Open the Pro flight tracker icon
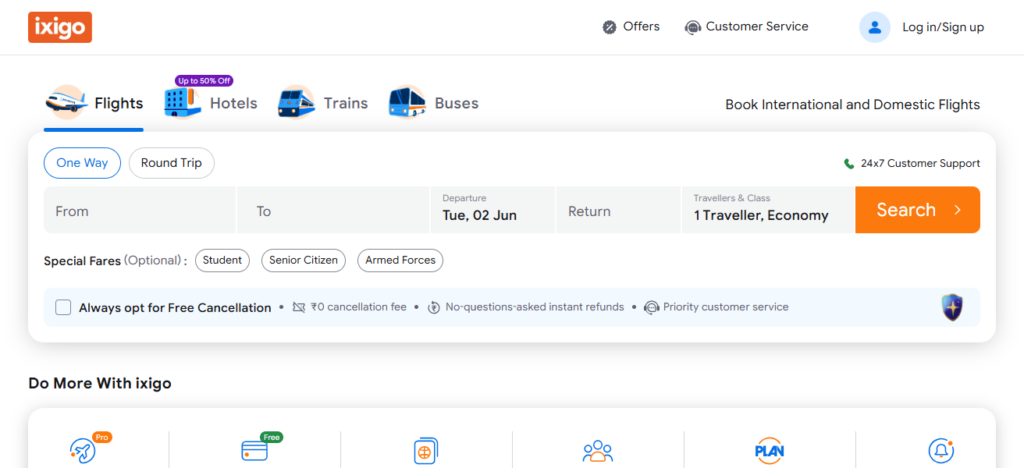Screen dimensions: 1024x468 tap(83, 450)
